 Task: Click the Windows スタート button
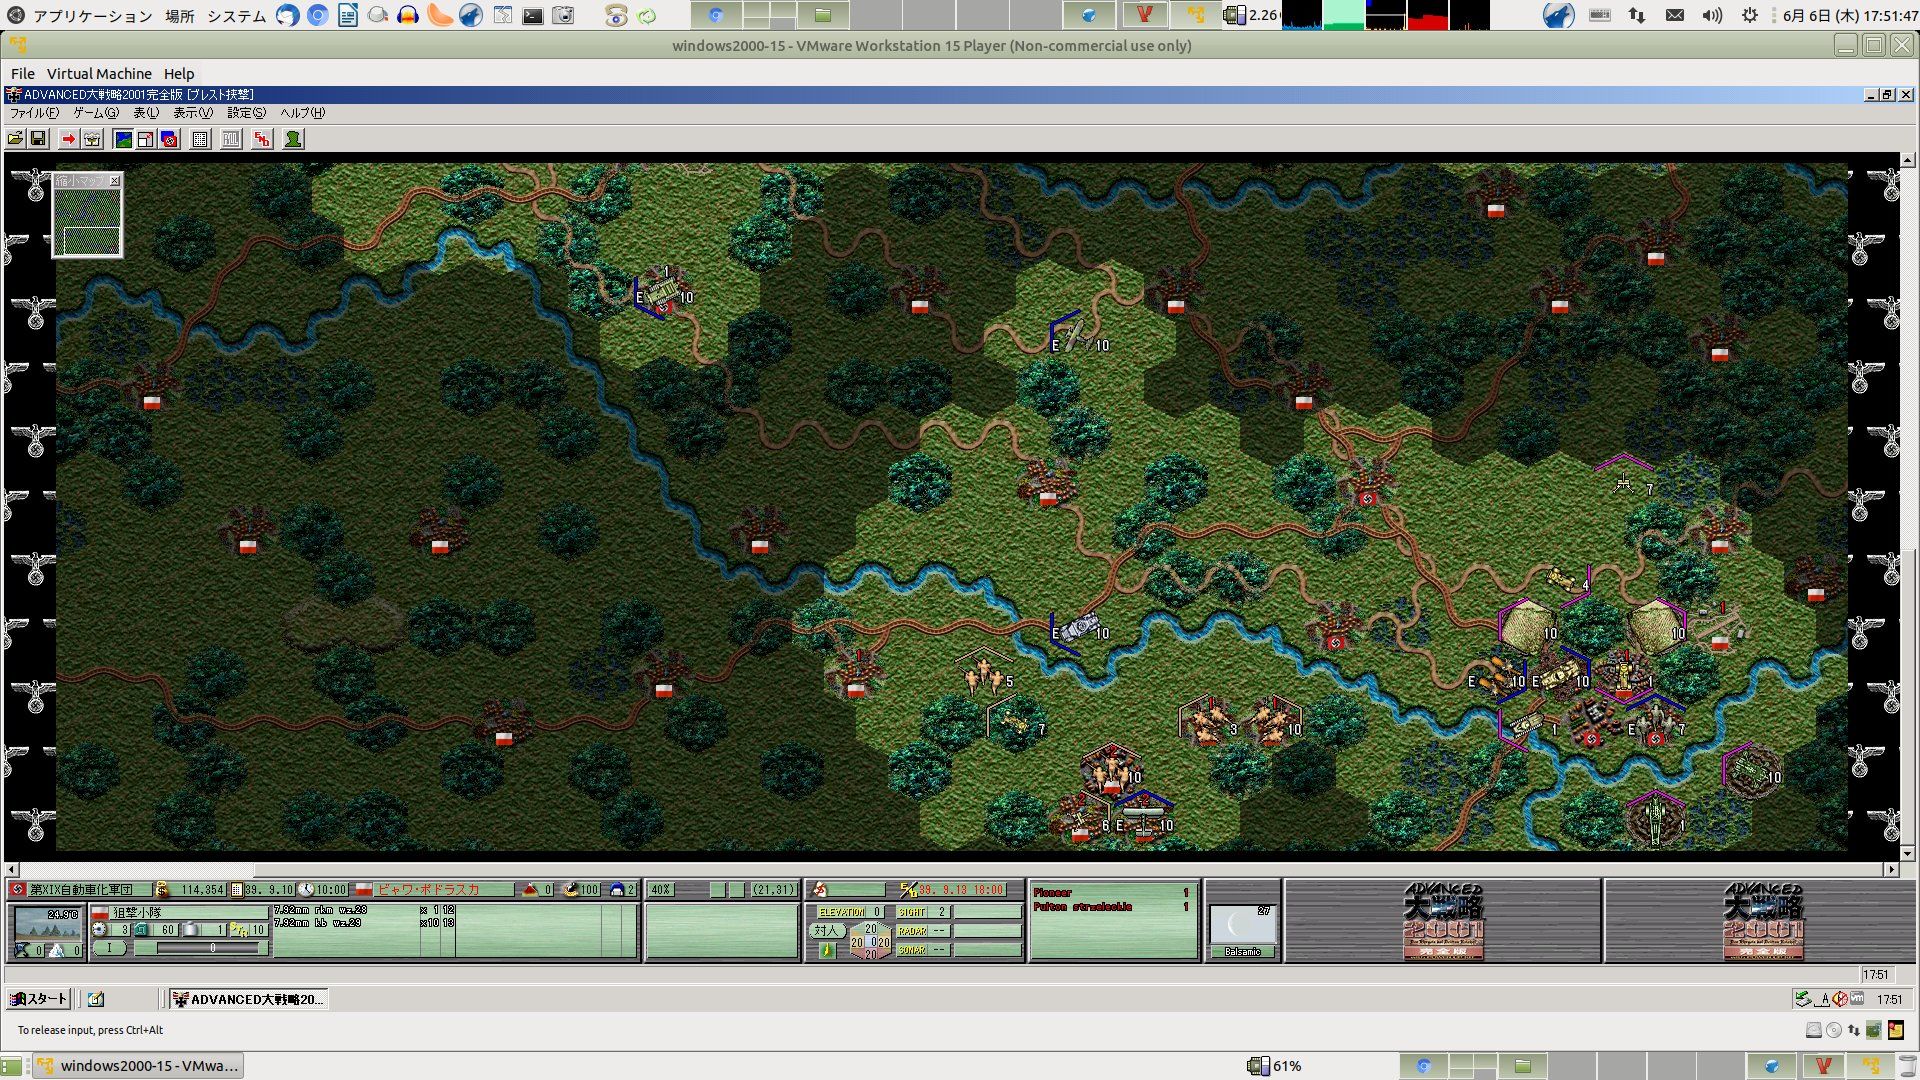click(38, 999)
